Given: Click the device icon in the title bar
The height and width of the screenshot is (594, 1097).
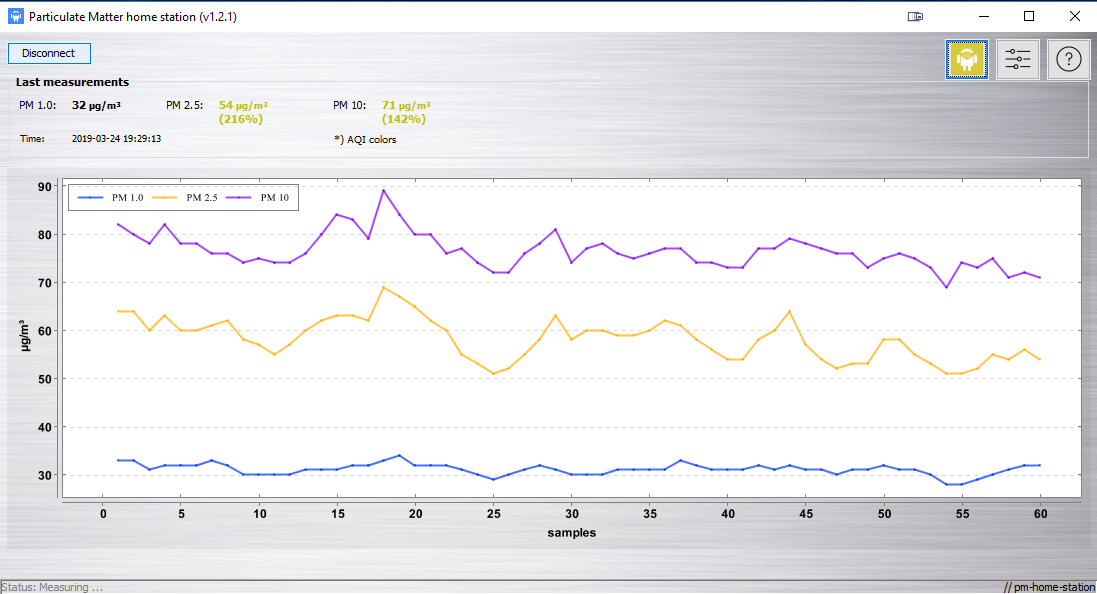Looking at the screenshot, I should pyautogui.click(x=915, y=17).
